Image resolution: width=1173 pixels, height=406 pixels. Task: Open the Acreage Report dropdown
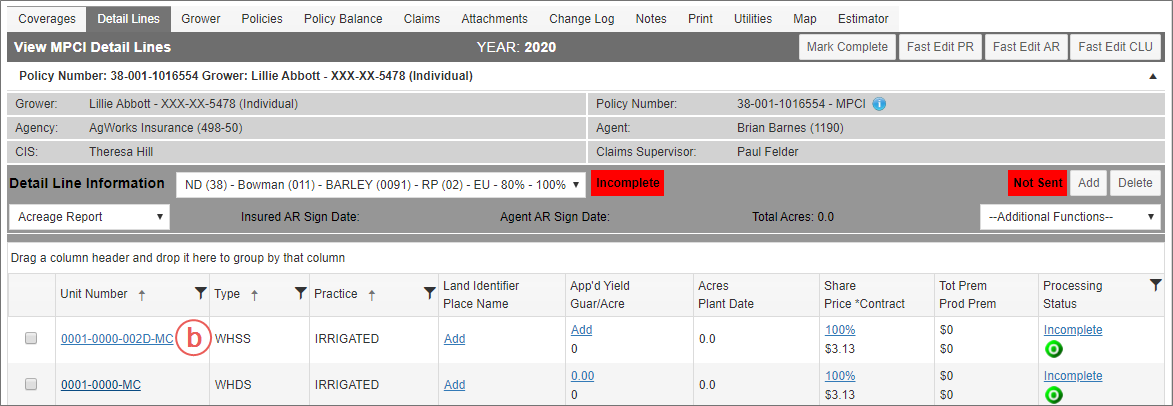[89, 217]
